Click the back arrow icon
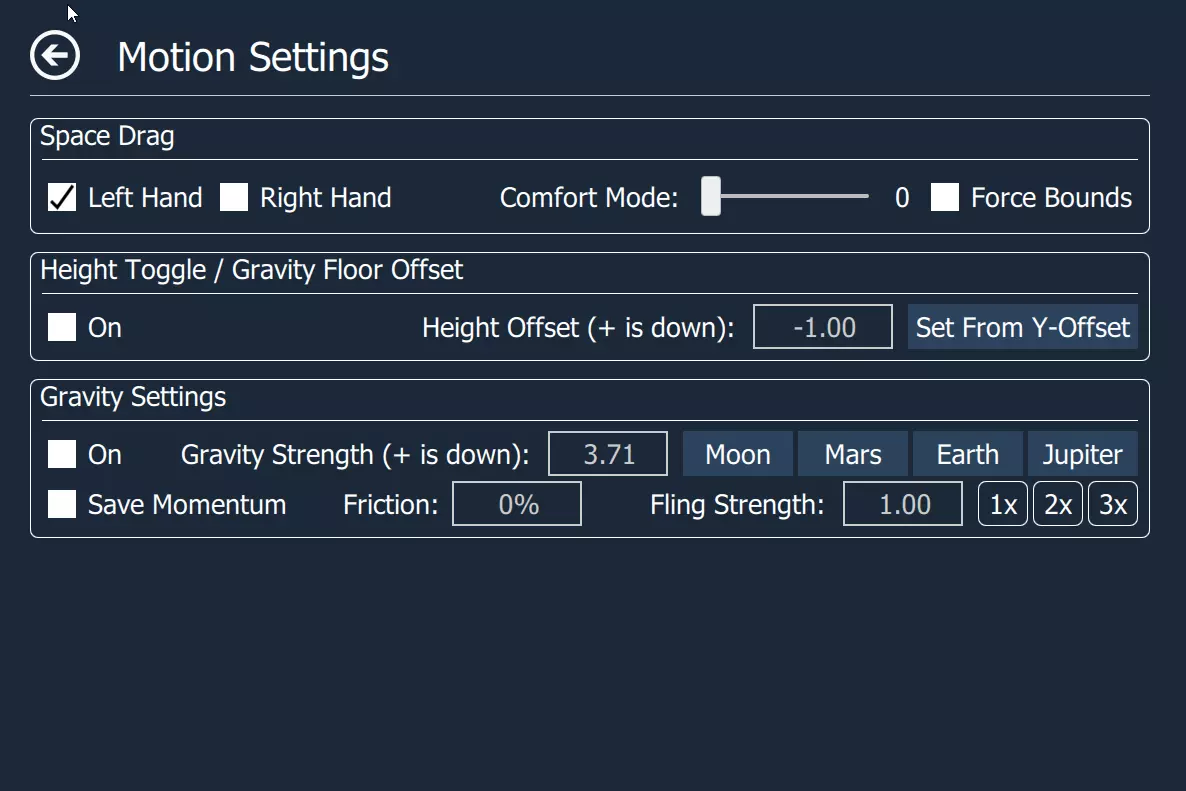 click(x=55, y=55)
